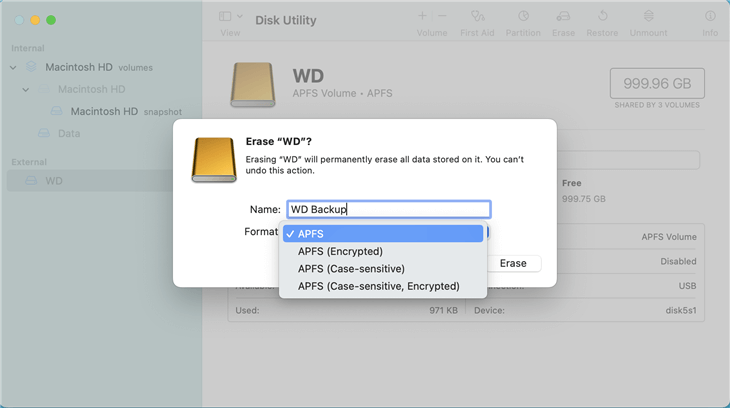The width and height of the screenshot is (730, 408).
Task: Select the Disabled owners value
Action: click(678, 261)
